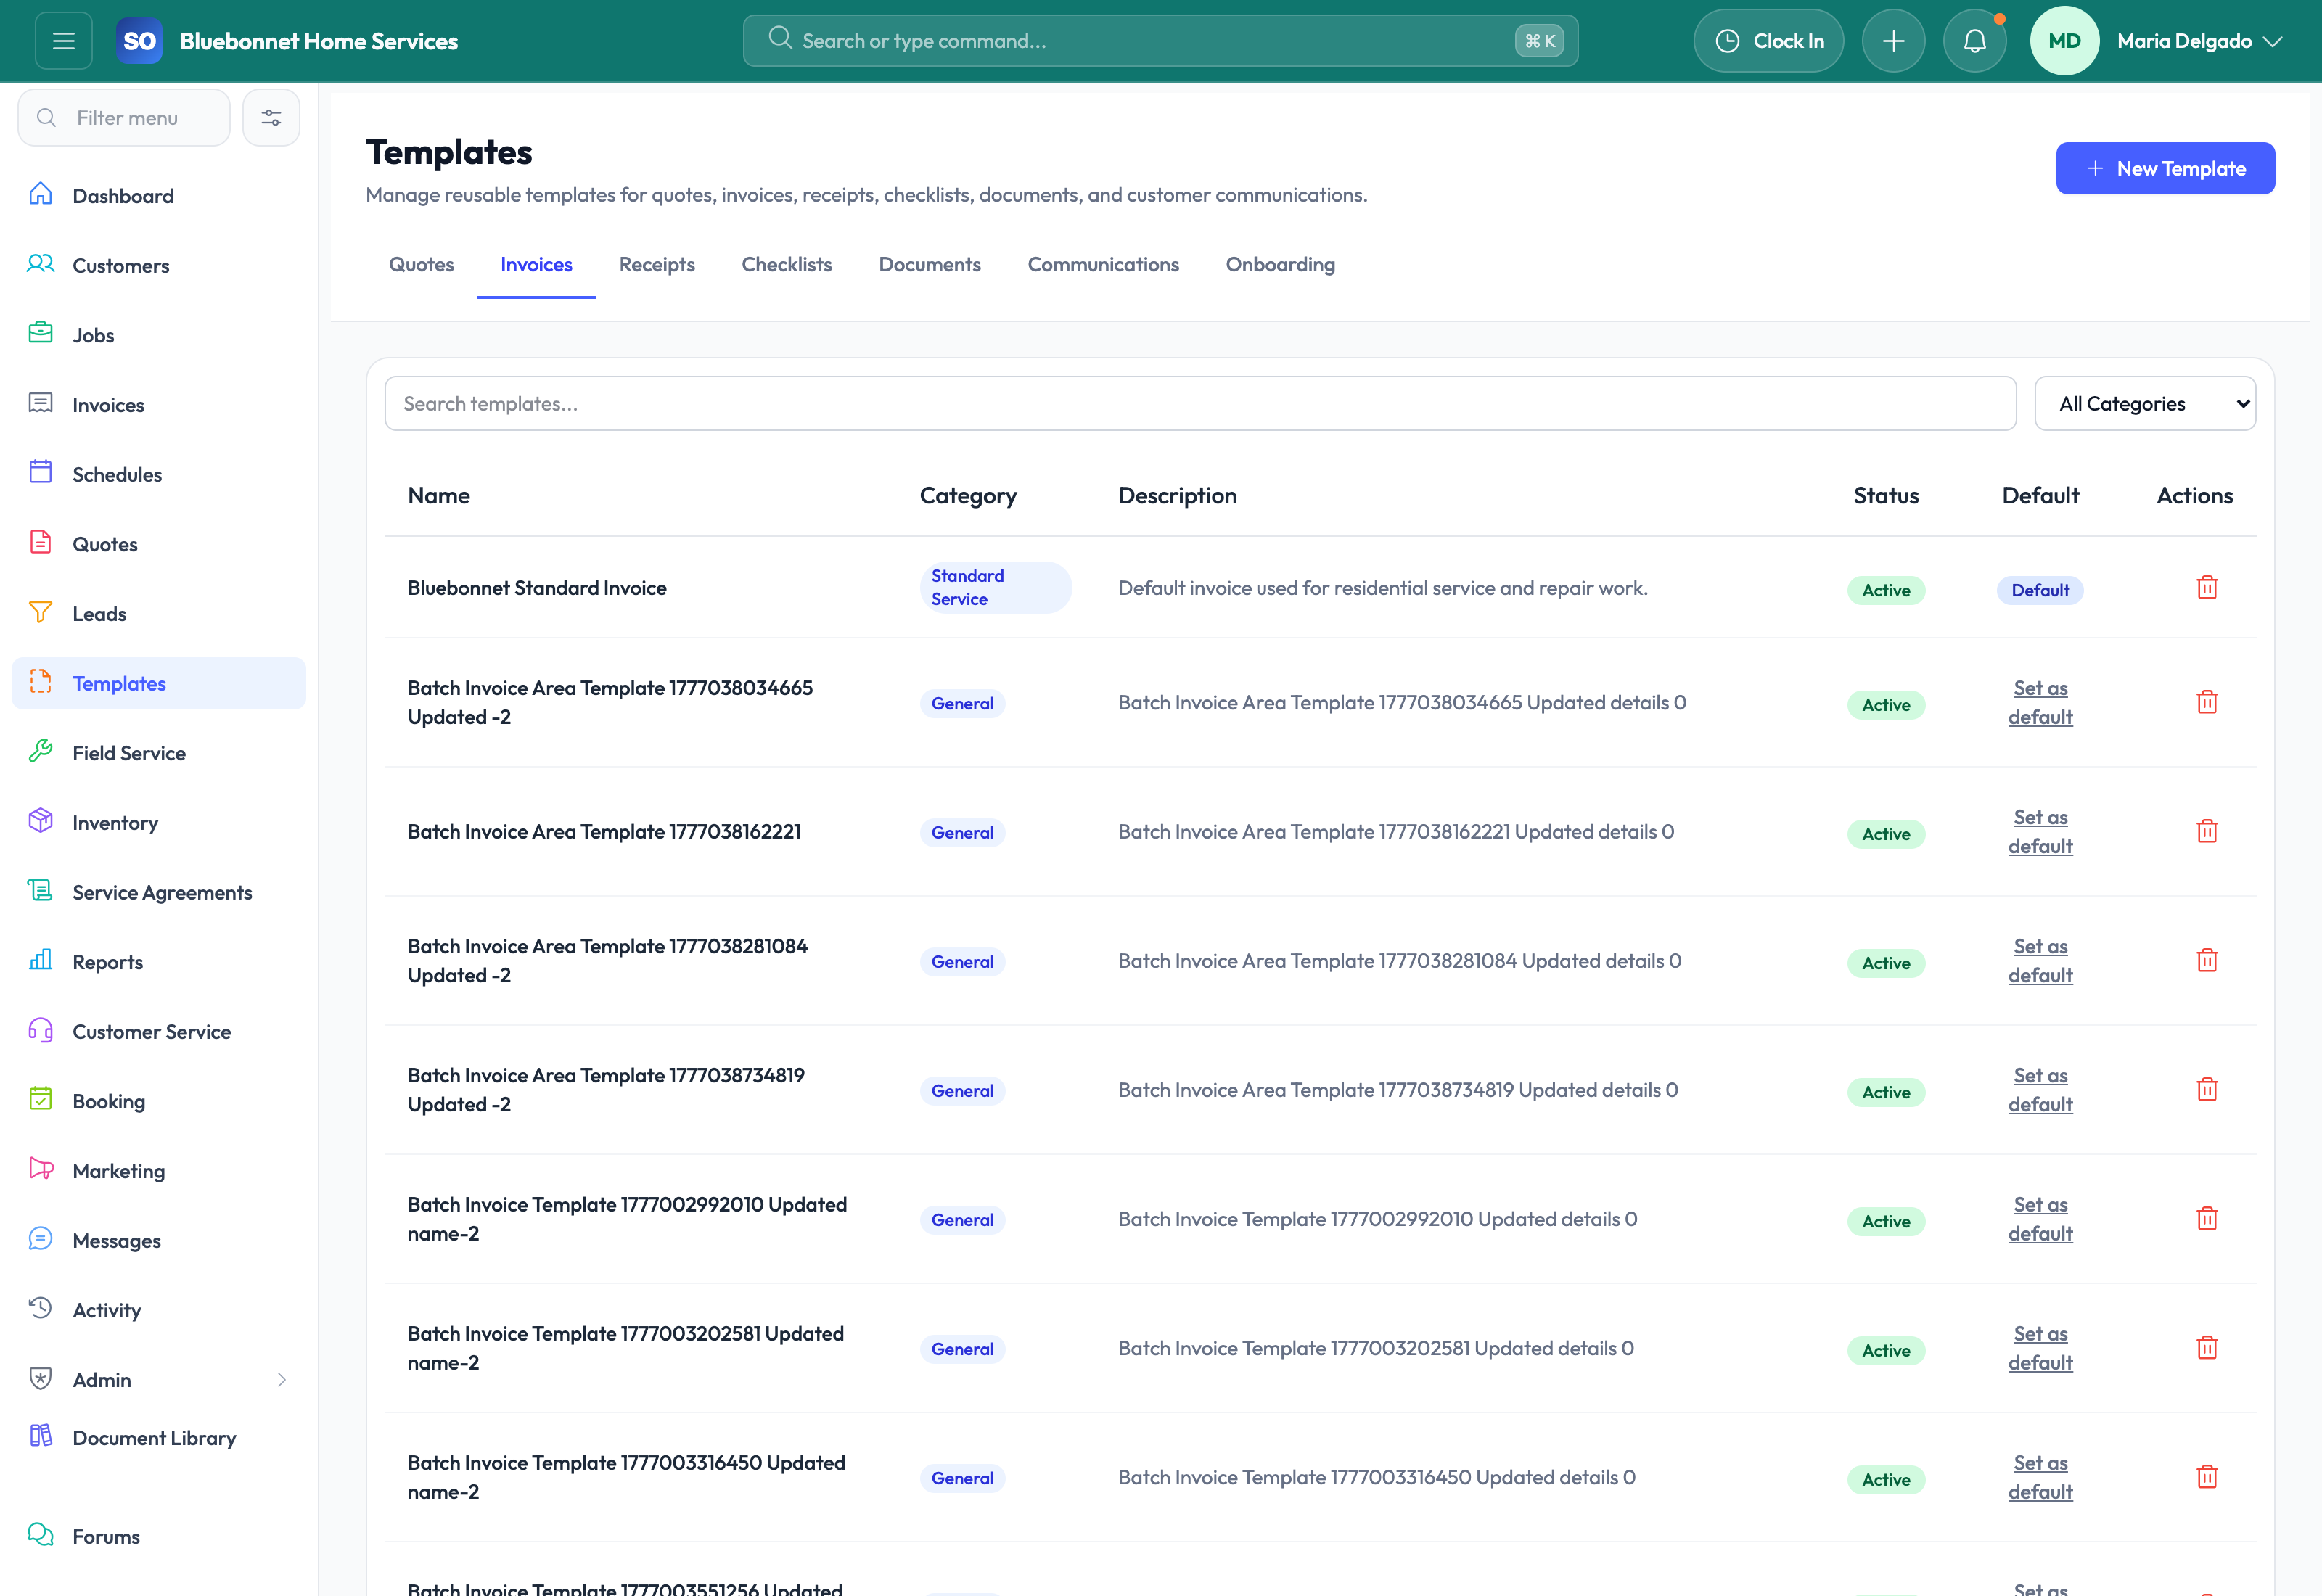The image size is (2322, 1596).
Task: Open the Checklists tab
Action: click(x=786, y=265)
